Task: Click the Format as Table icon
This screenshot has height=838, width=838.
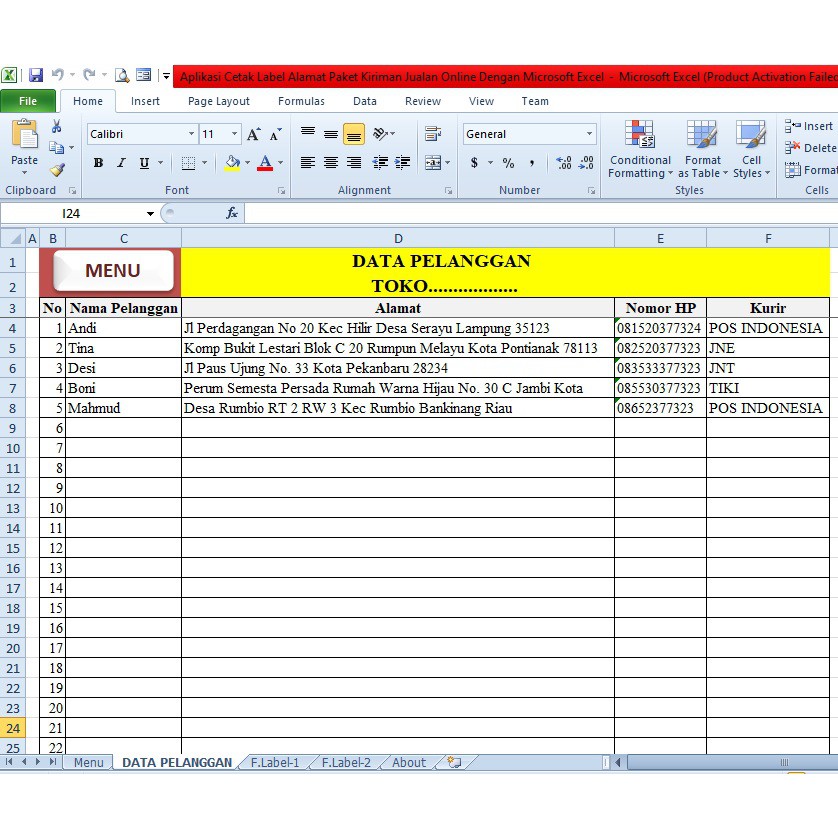Action: point(702,150)
